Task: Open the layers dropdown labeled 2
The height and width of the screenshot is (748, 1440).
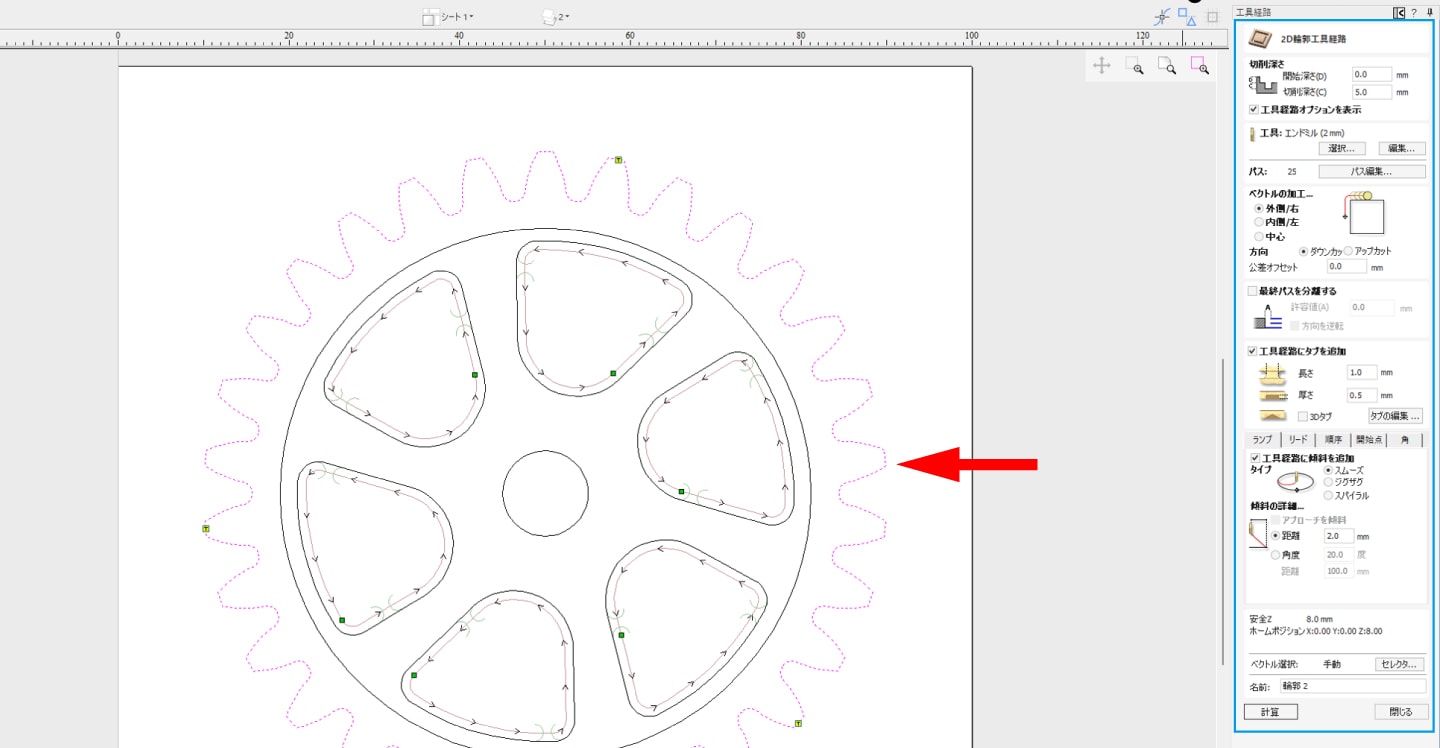Action: click(x=555, y=17)
